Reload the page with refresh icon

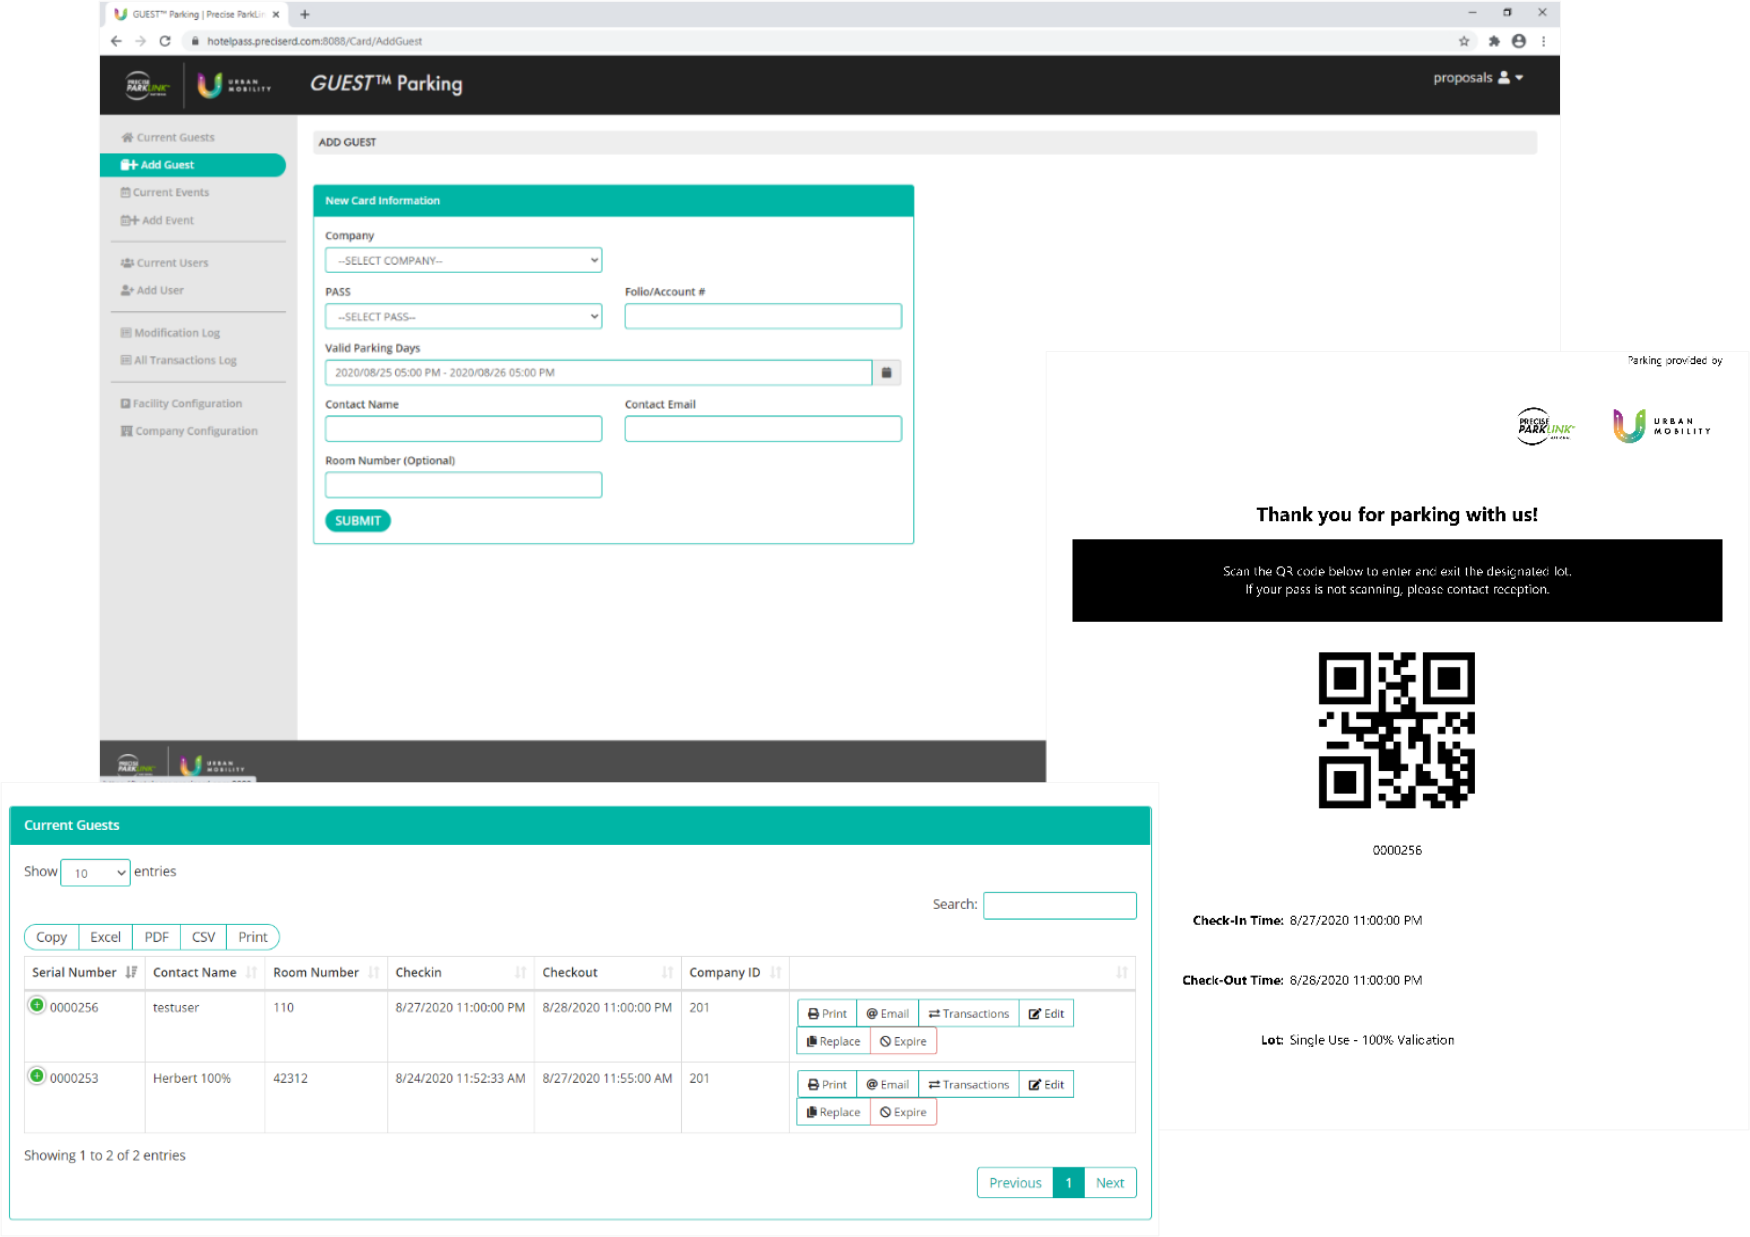[165, 41]
